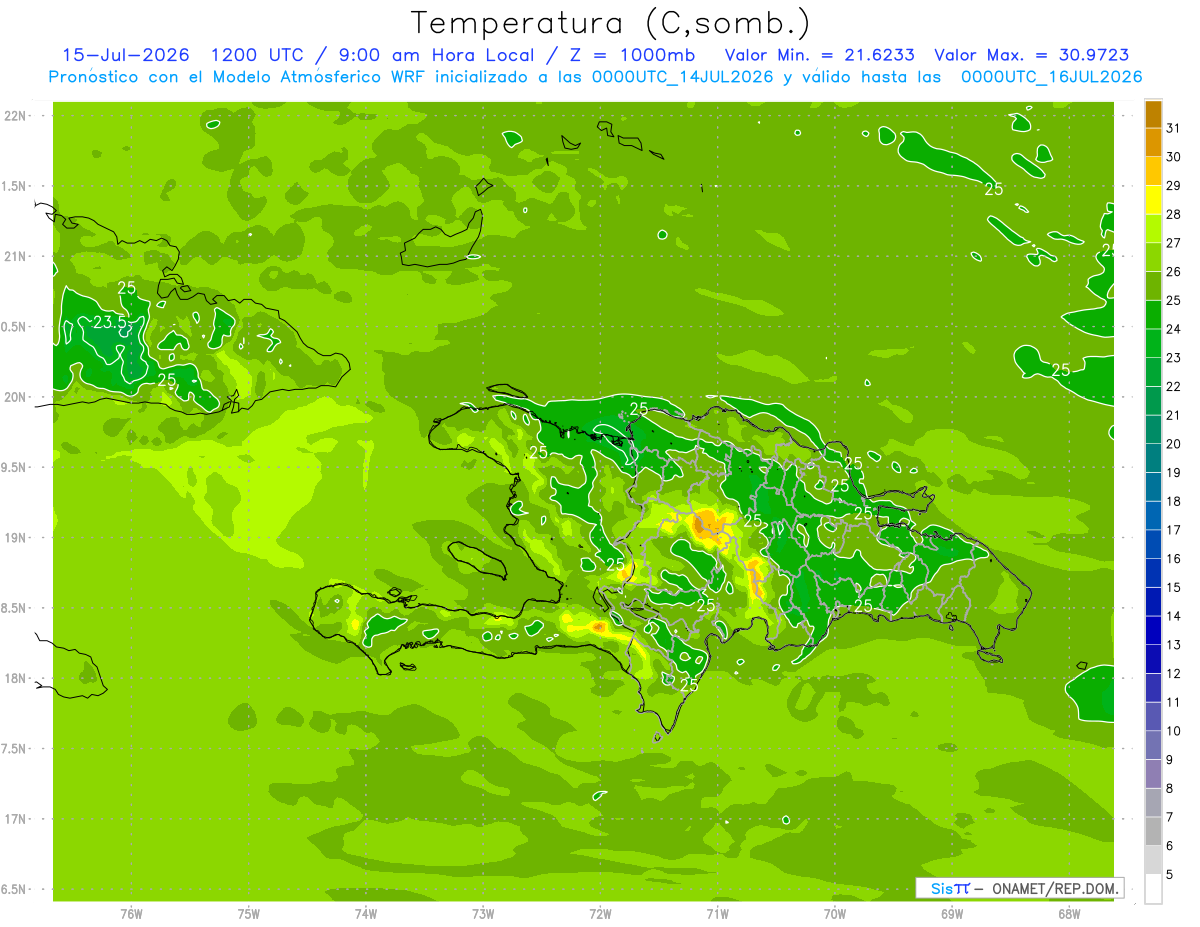Click the '71W' longitude axis label
Image resolution: width=1200 pixels, height=927 pixels.
point(717,912)
